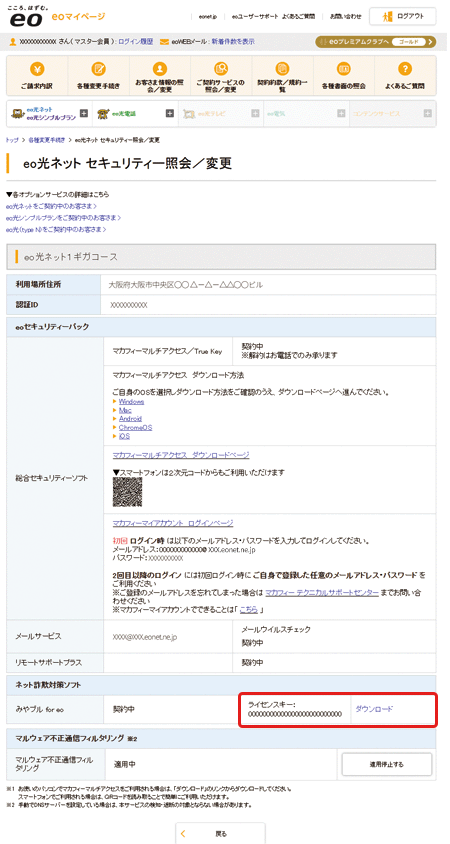Open the Mac download instructions link
Image resolution: width=450 pixels, height=844 pixels.
click(125, 411)
